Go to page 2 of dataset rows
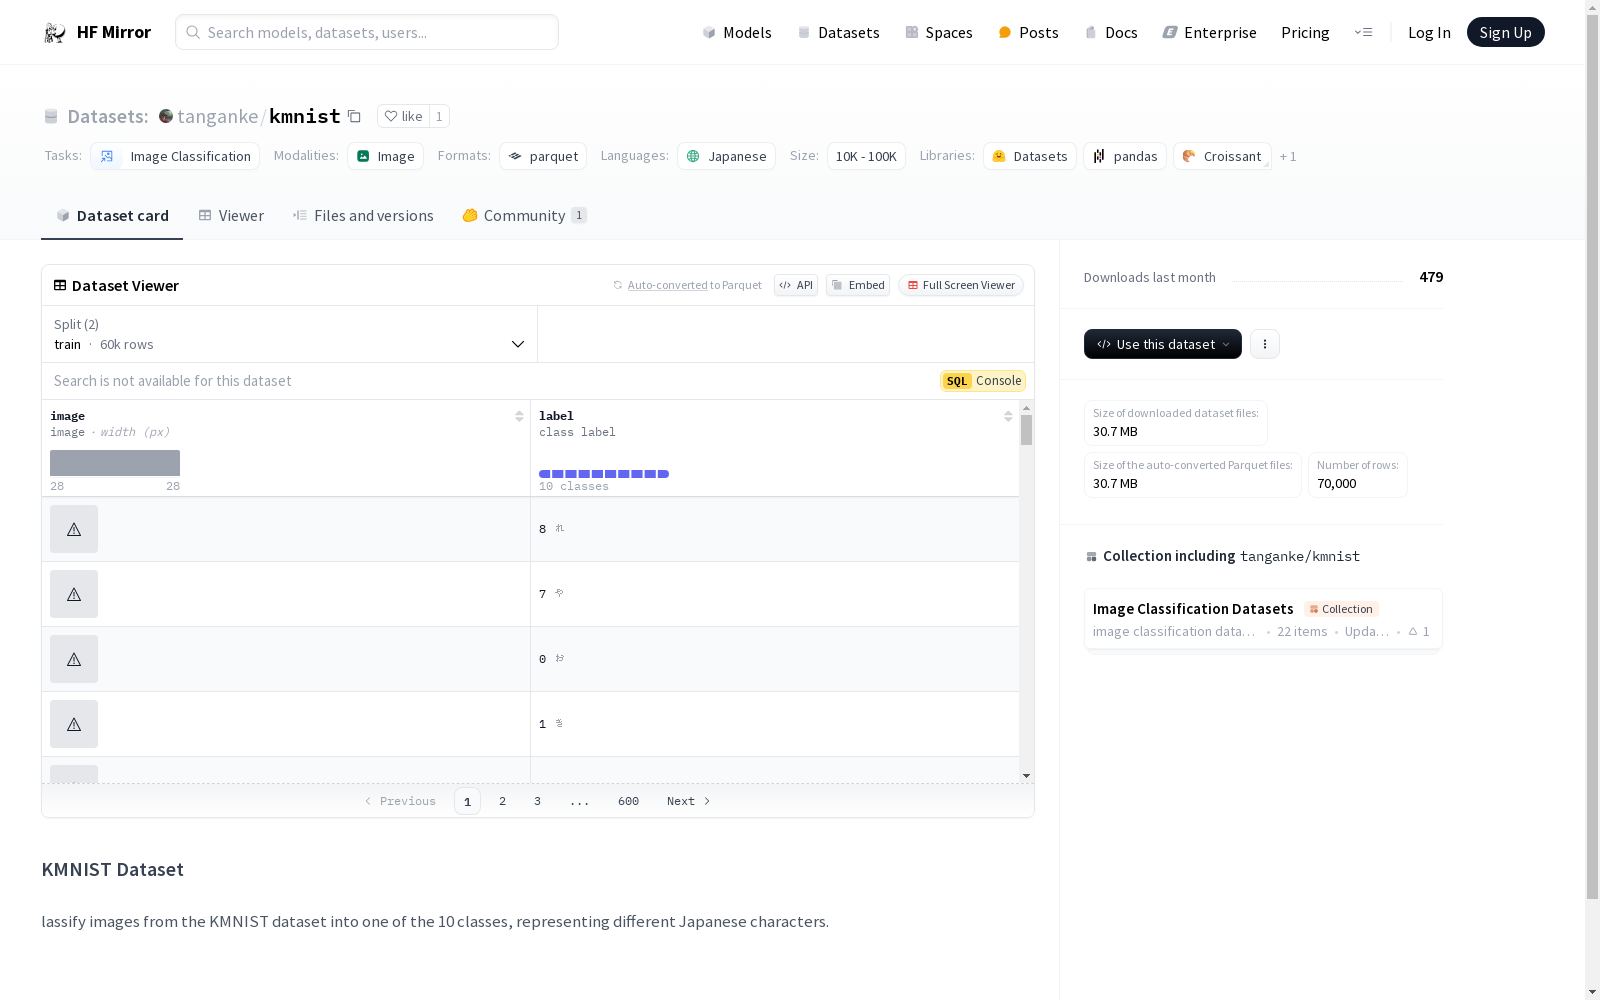 click(502, 801)
